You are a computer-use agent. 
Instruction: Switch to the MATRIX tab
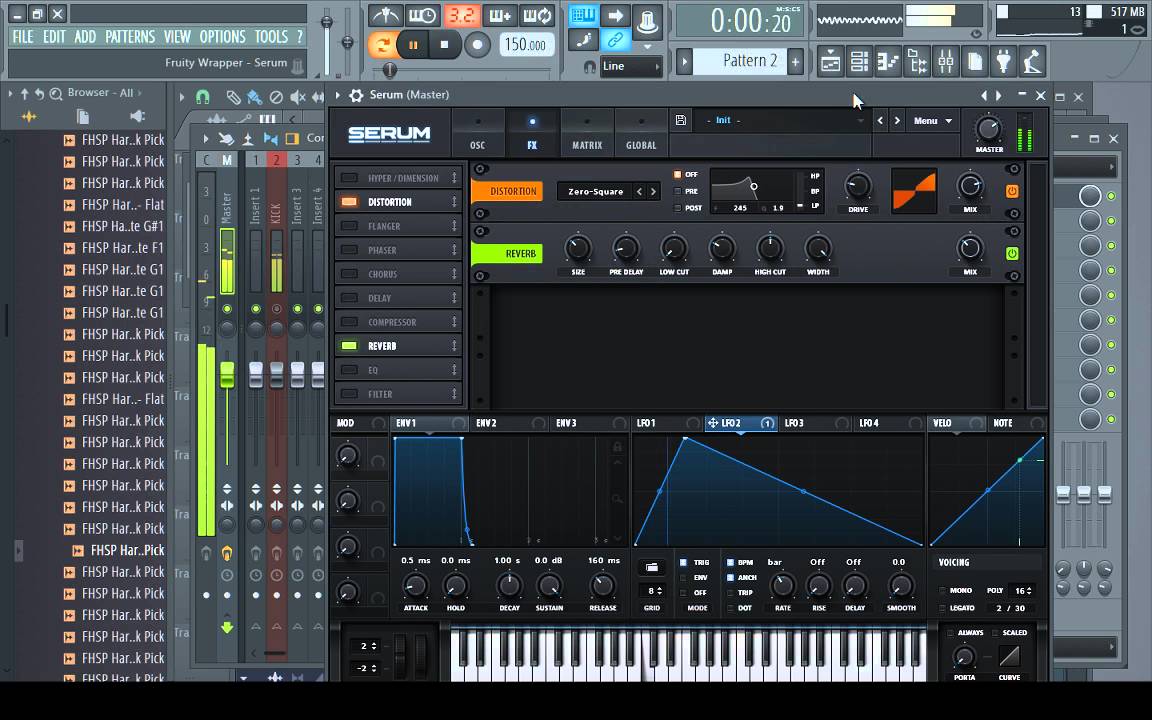(587, 133)
